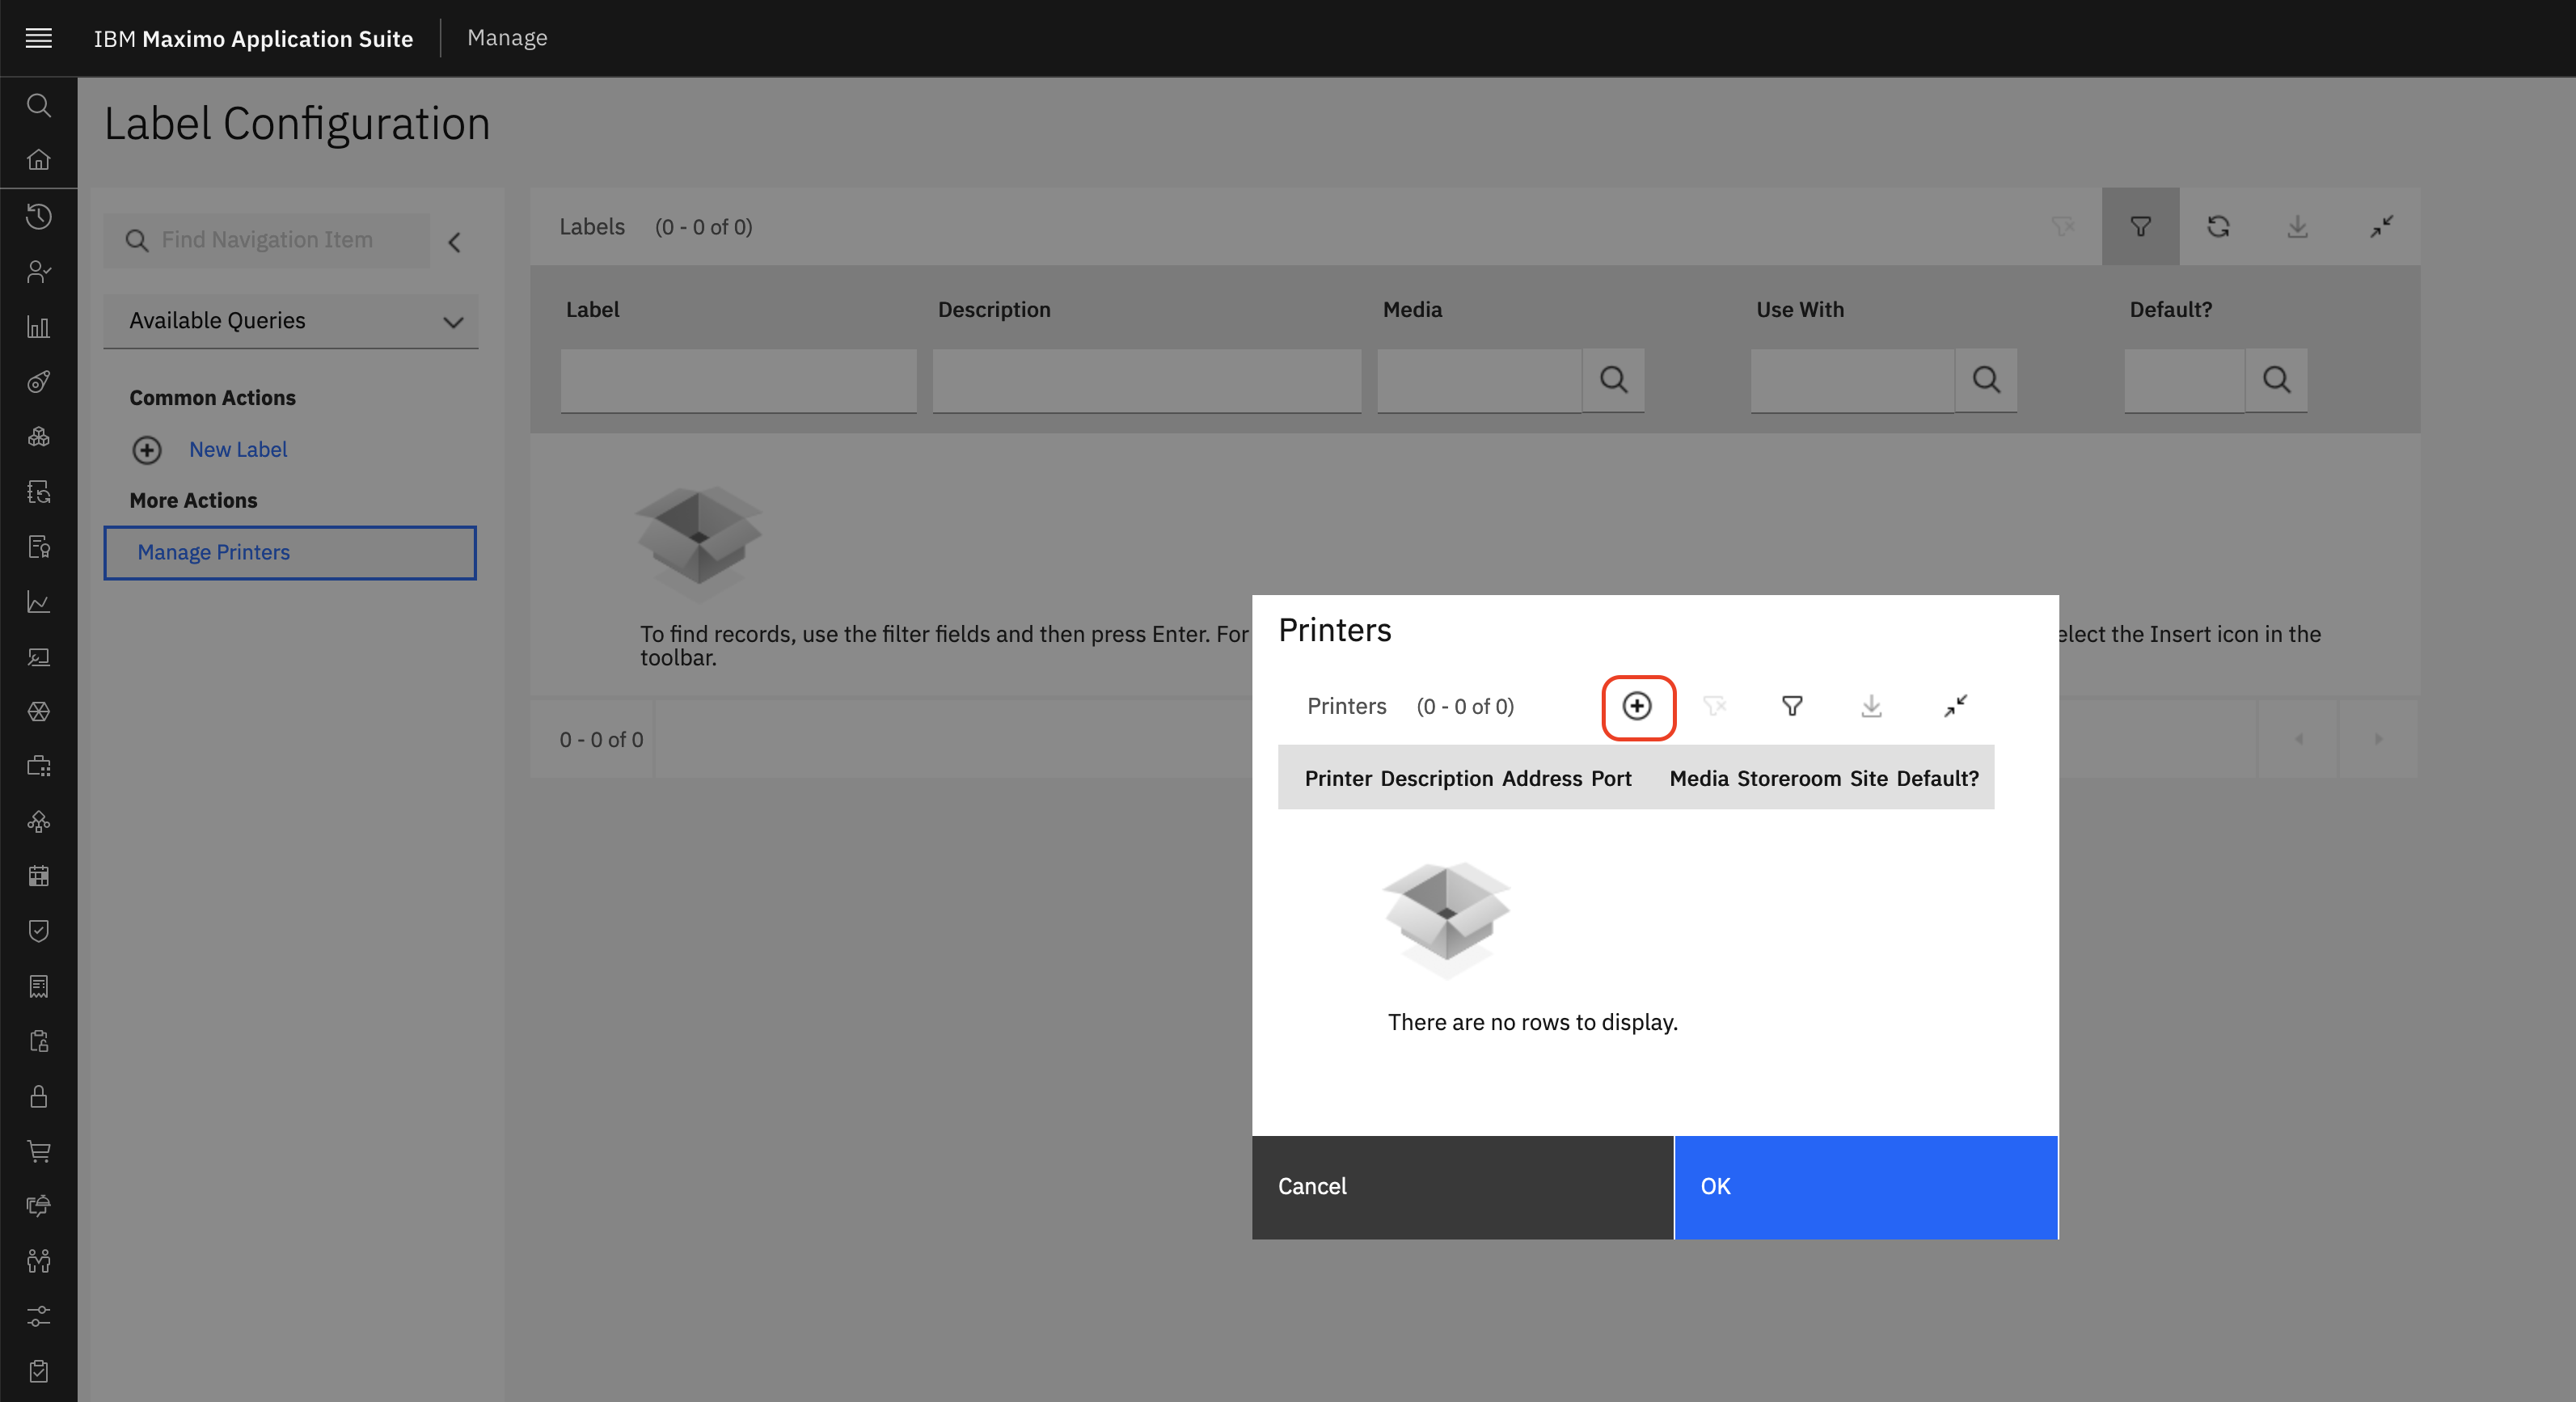Toggle the Labels table filter button
This screenshot has height=1402, width=2576.
point(2140,227)
